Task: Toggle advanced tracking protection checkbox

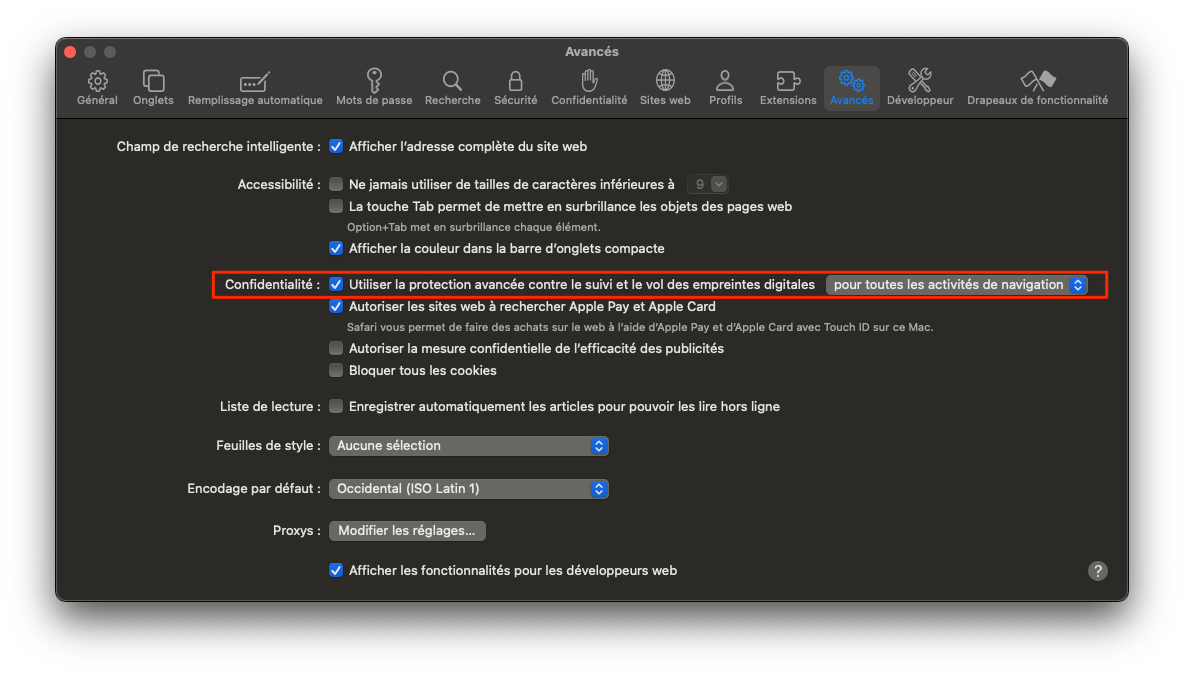Action: coord(336,285)
